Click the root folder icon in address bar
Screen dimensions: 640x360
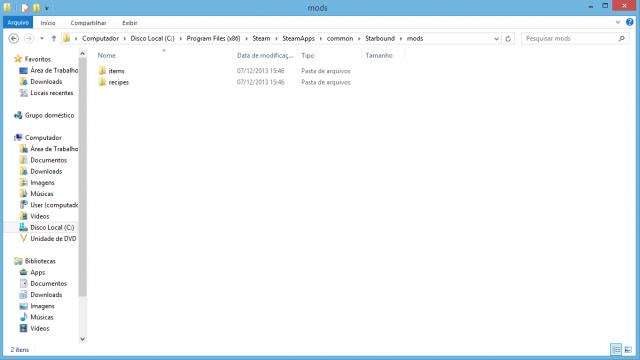tap(67, 38)
